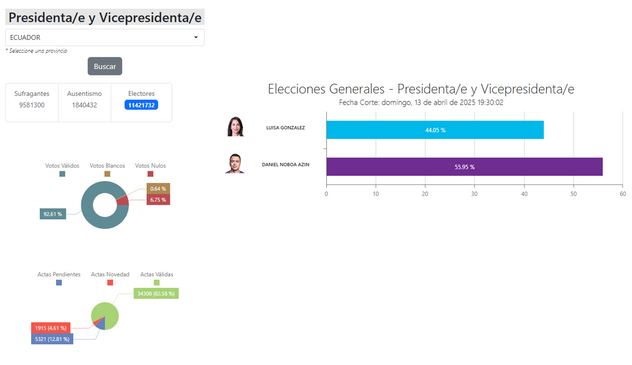Toggle the Votos Blancos legend swatch

tap(107, 174)
